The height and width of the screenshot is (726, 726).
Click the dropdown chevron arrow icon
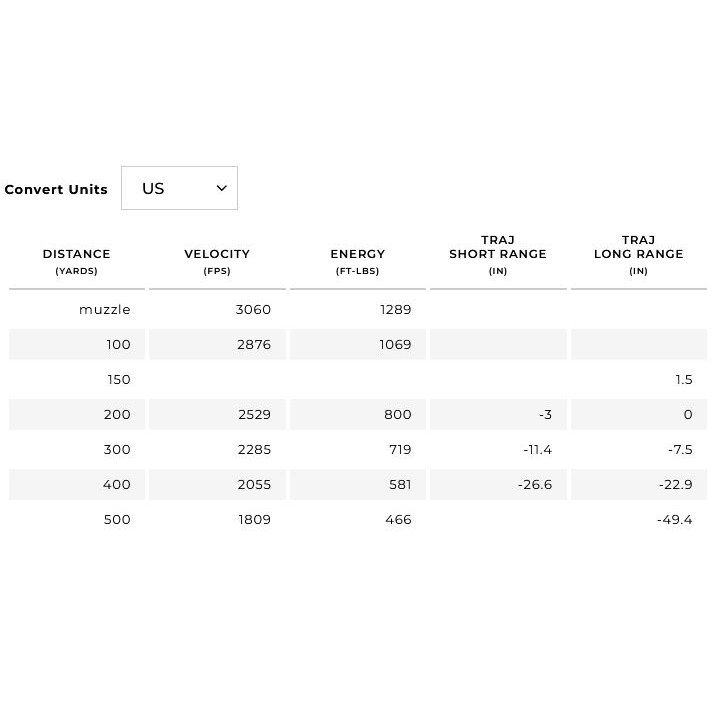coord(222,188)
